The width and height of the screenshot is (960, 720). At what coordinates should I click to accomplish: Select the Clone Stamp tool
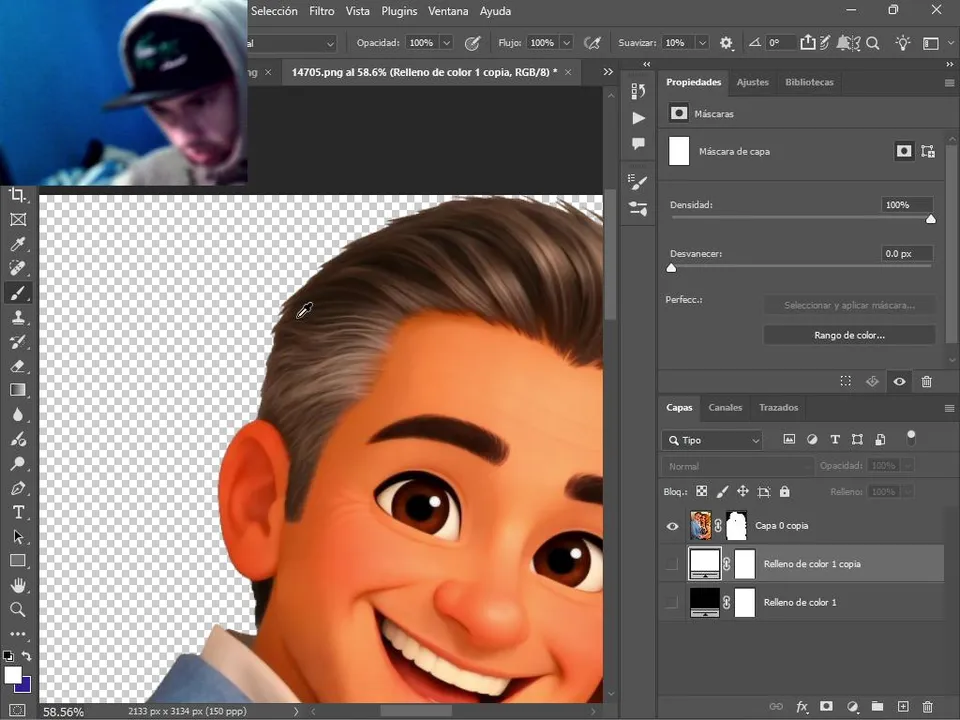(x=18, y=317)
